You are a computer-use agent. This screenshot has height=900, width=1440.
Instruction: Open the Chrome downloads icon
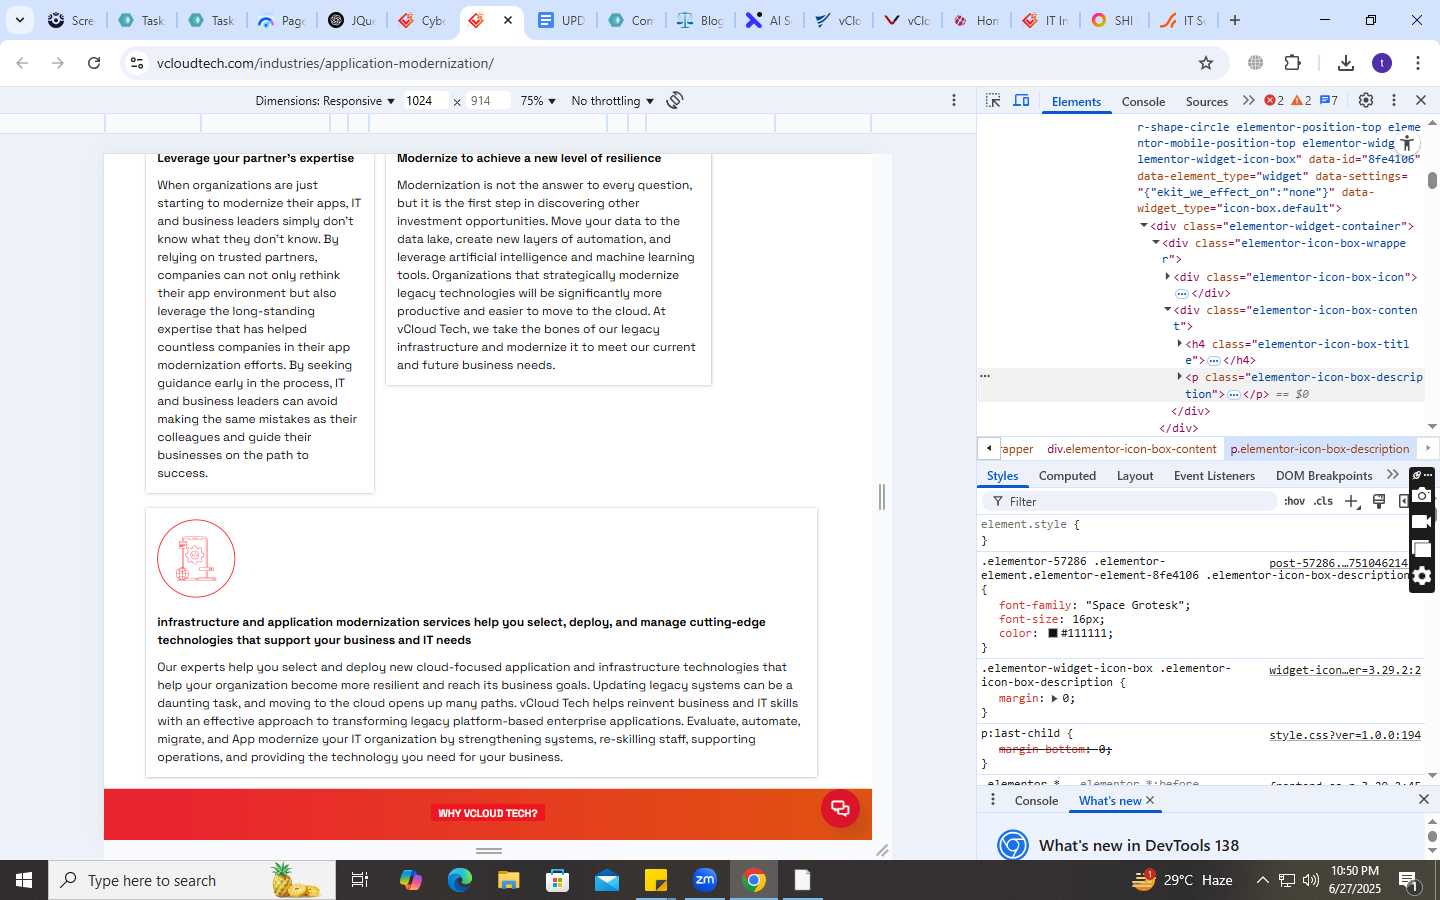point(1346,63)
